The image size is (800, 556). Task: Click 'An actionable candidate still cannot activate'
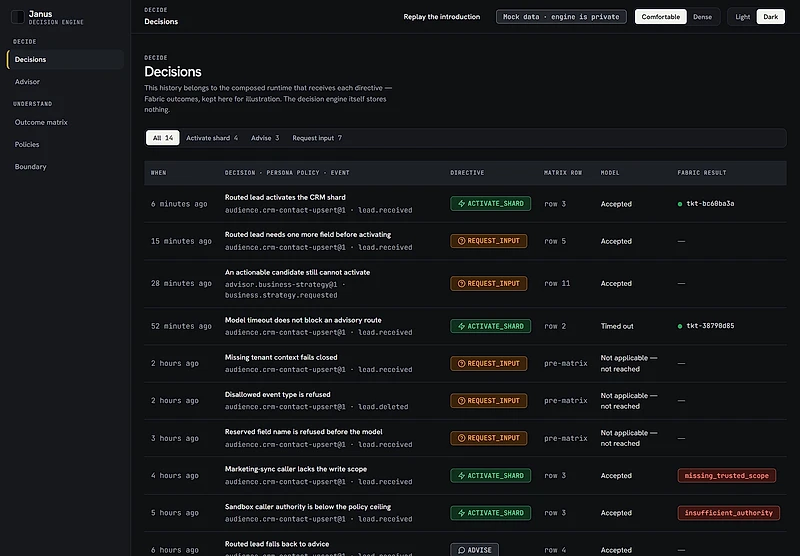[x=297, y=272]
